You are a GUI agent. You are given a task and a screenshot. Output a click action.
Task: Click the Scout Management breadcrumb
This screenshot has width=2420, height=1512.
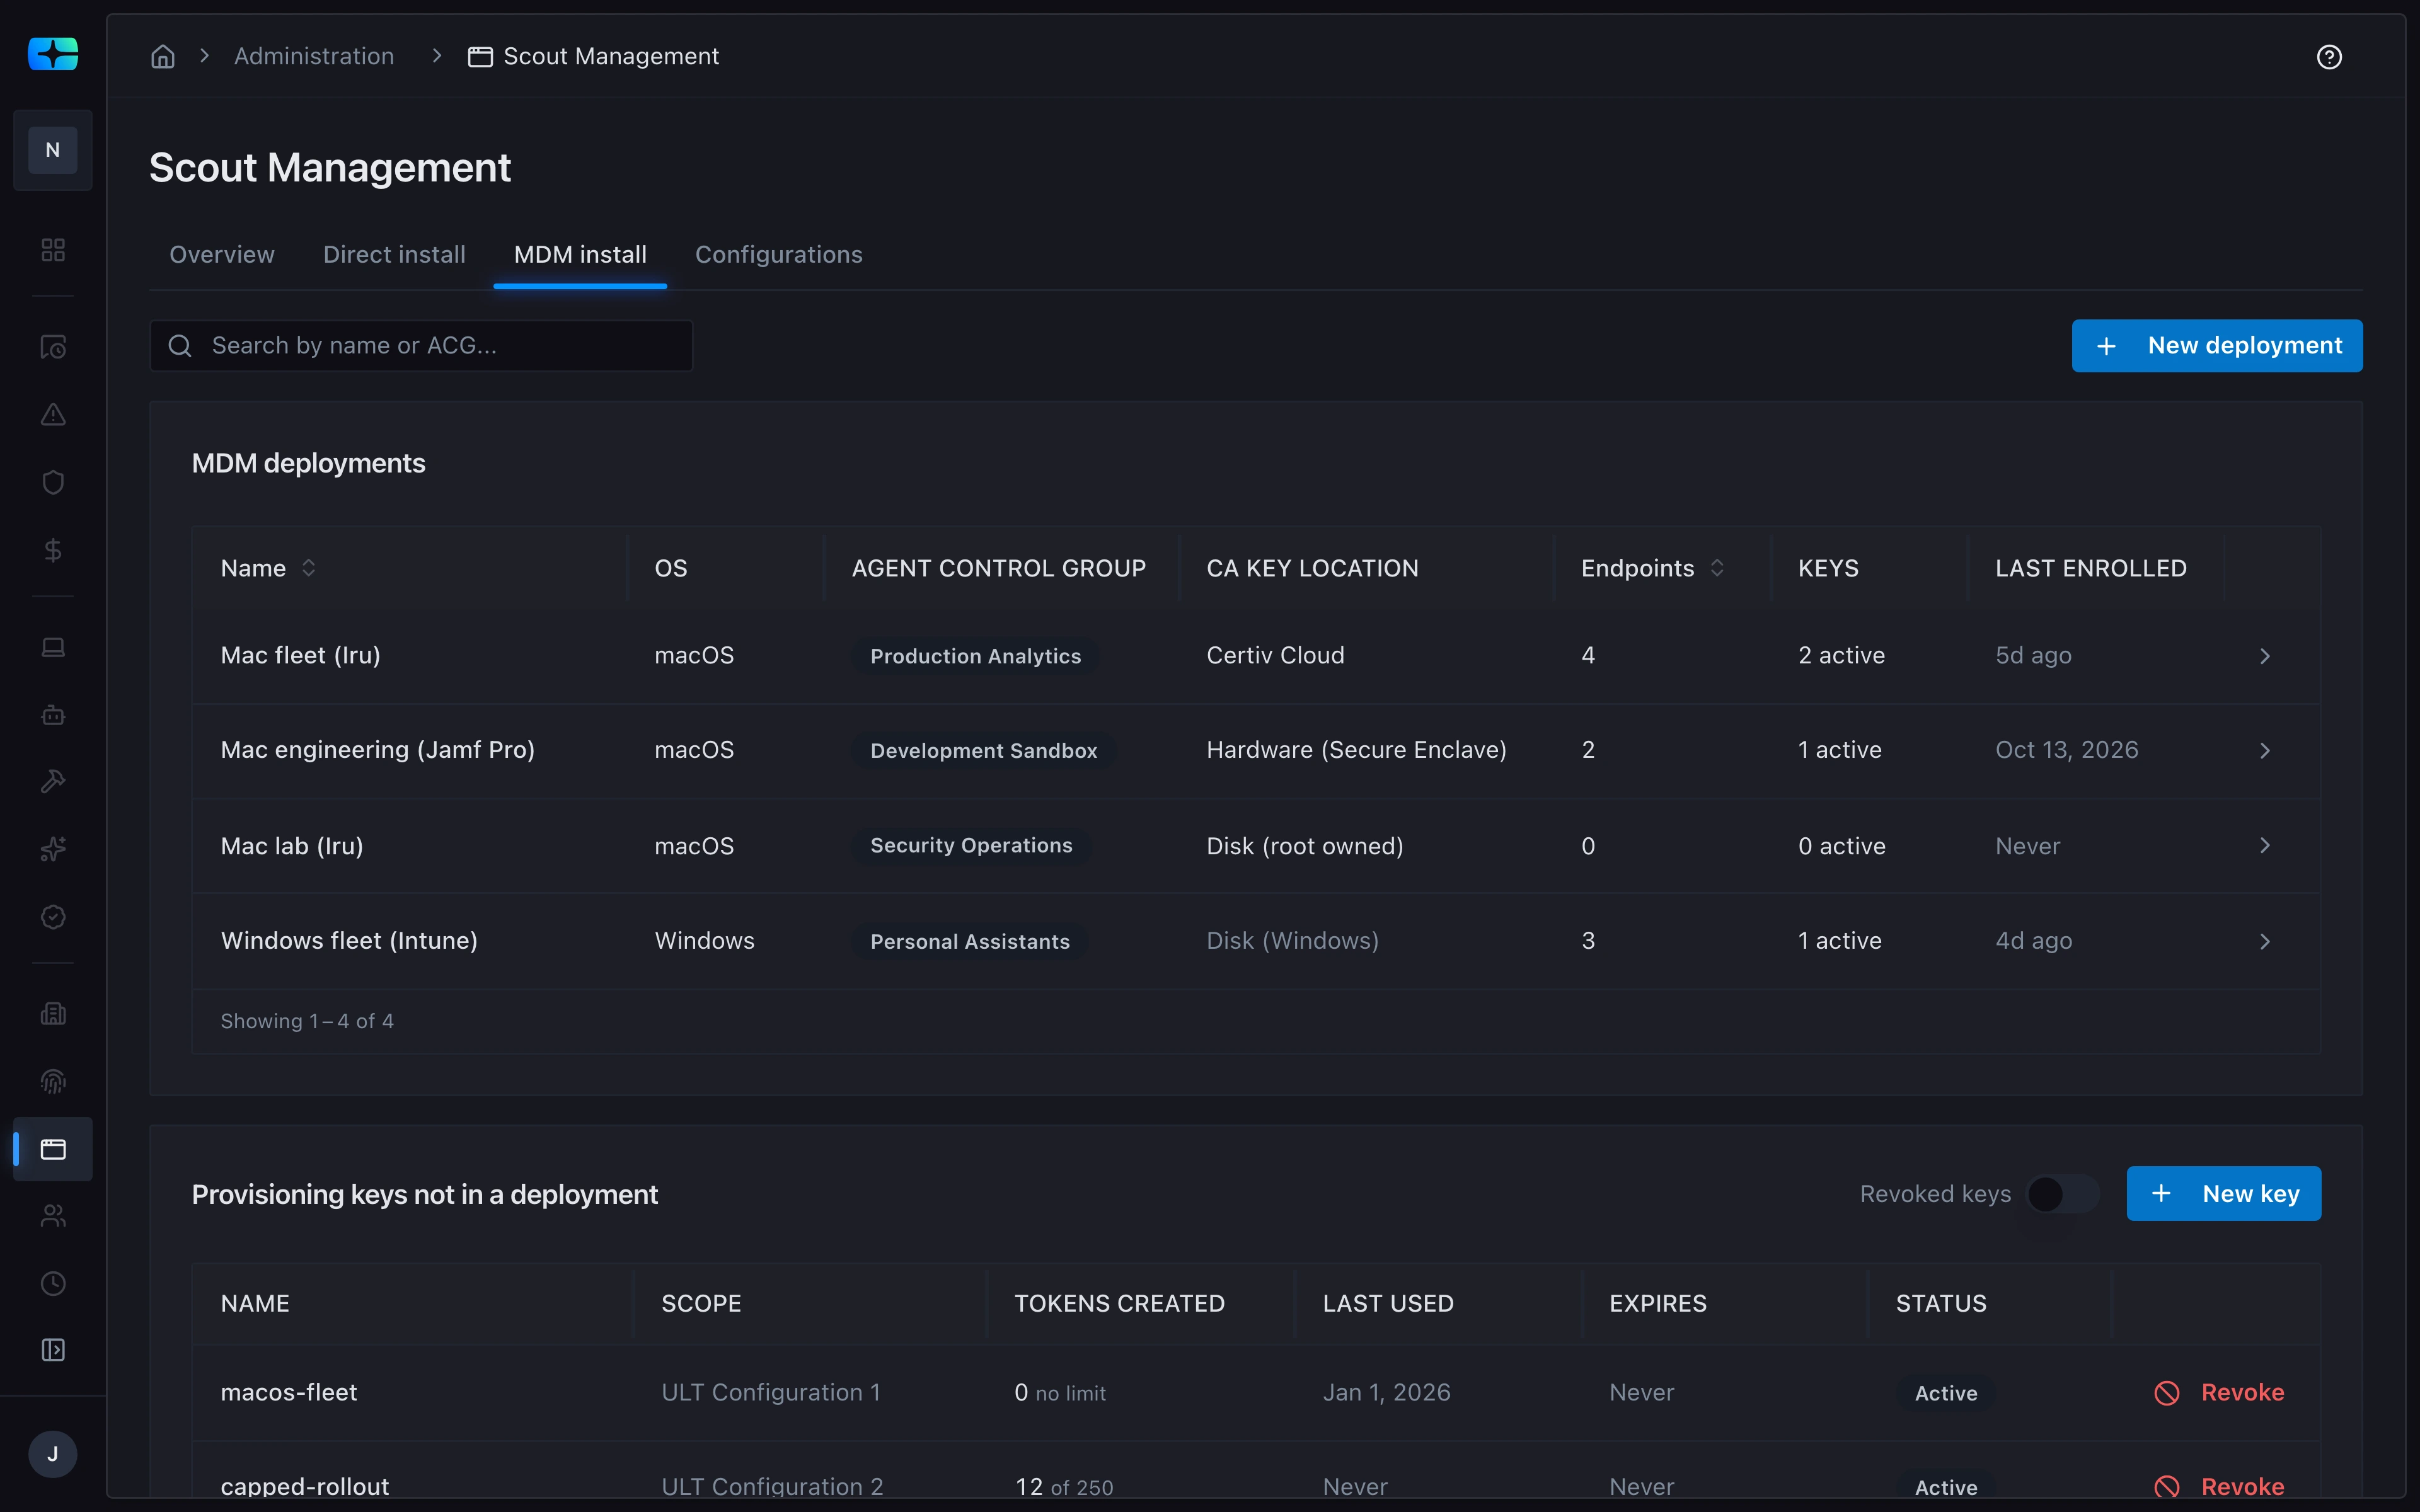coord(594,57)
